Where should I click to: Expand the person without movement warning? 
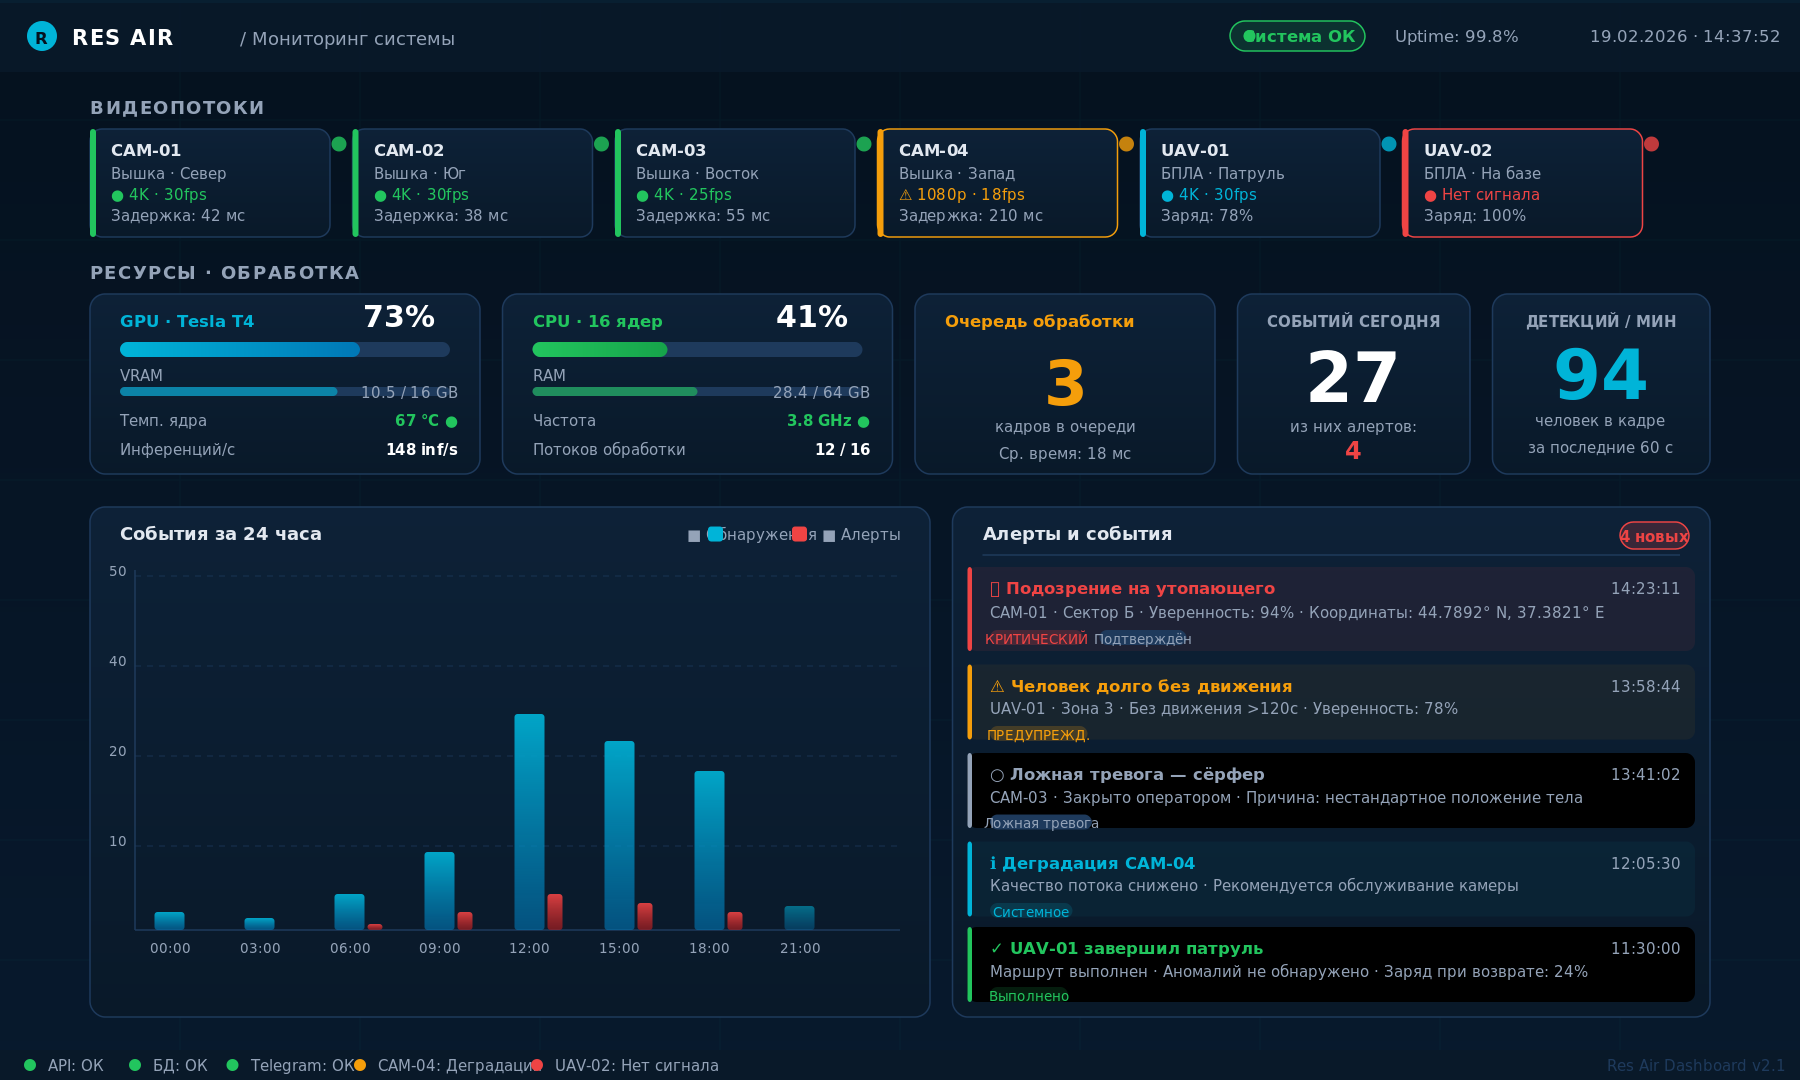click(1330, 702)
